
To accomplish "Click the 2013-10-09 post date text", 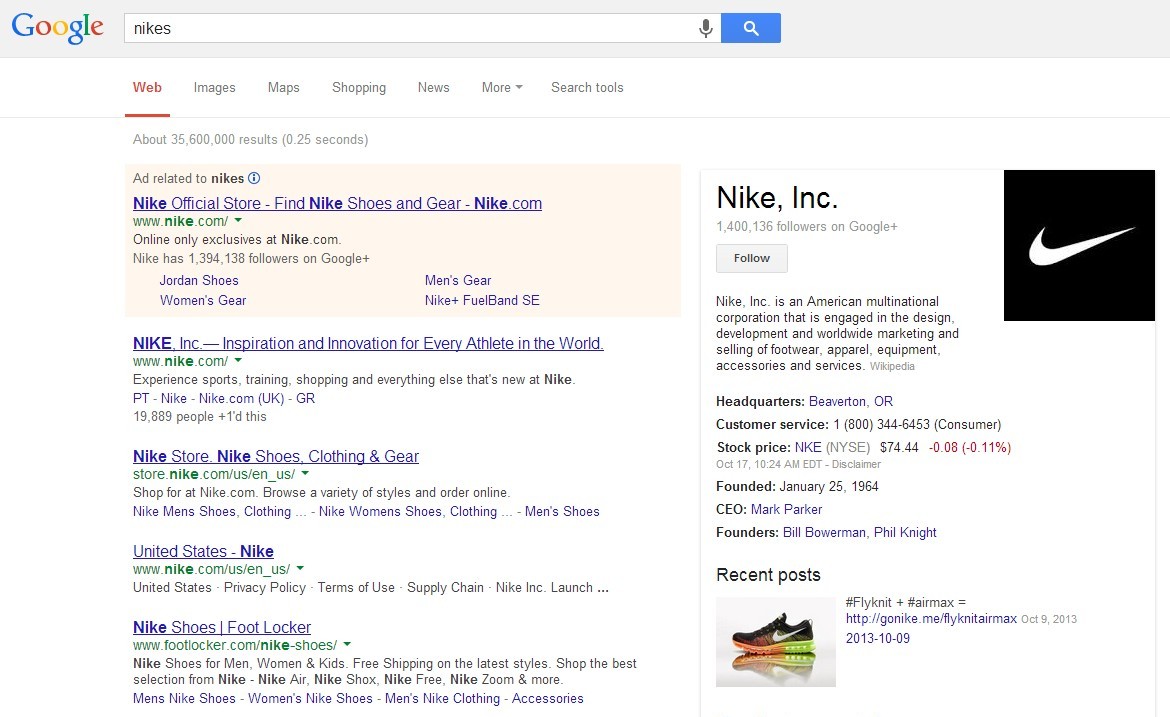I will [x=878, y=639].
